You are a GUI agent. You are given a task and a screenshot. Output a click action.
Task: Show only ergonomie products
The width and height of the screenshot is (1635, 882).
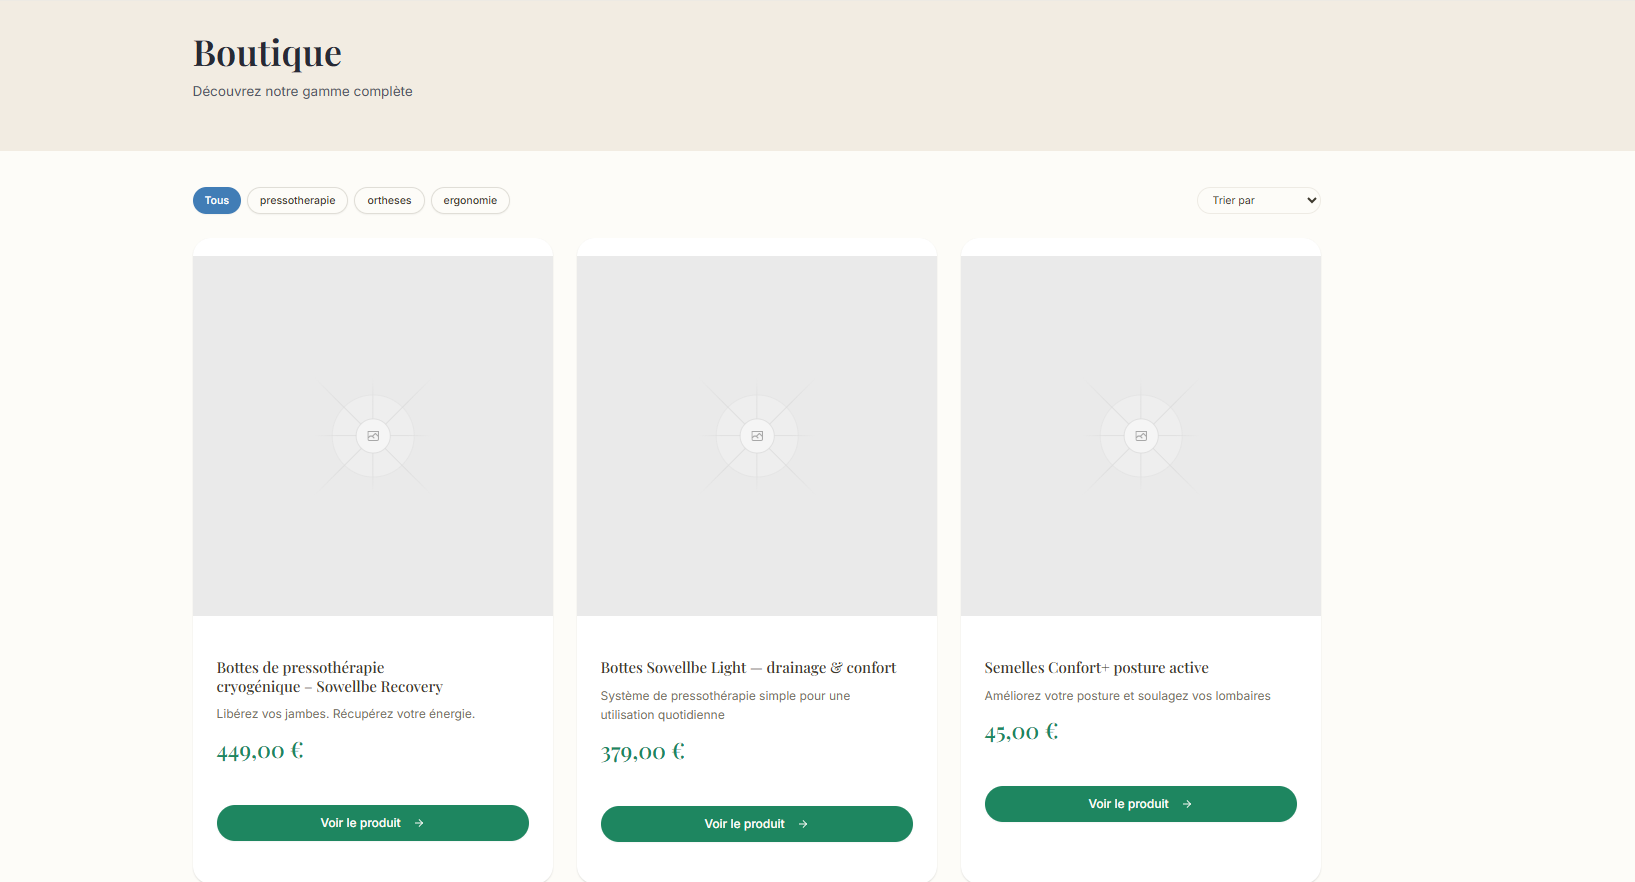coord(470,201)
